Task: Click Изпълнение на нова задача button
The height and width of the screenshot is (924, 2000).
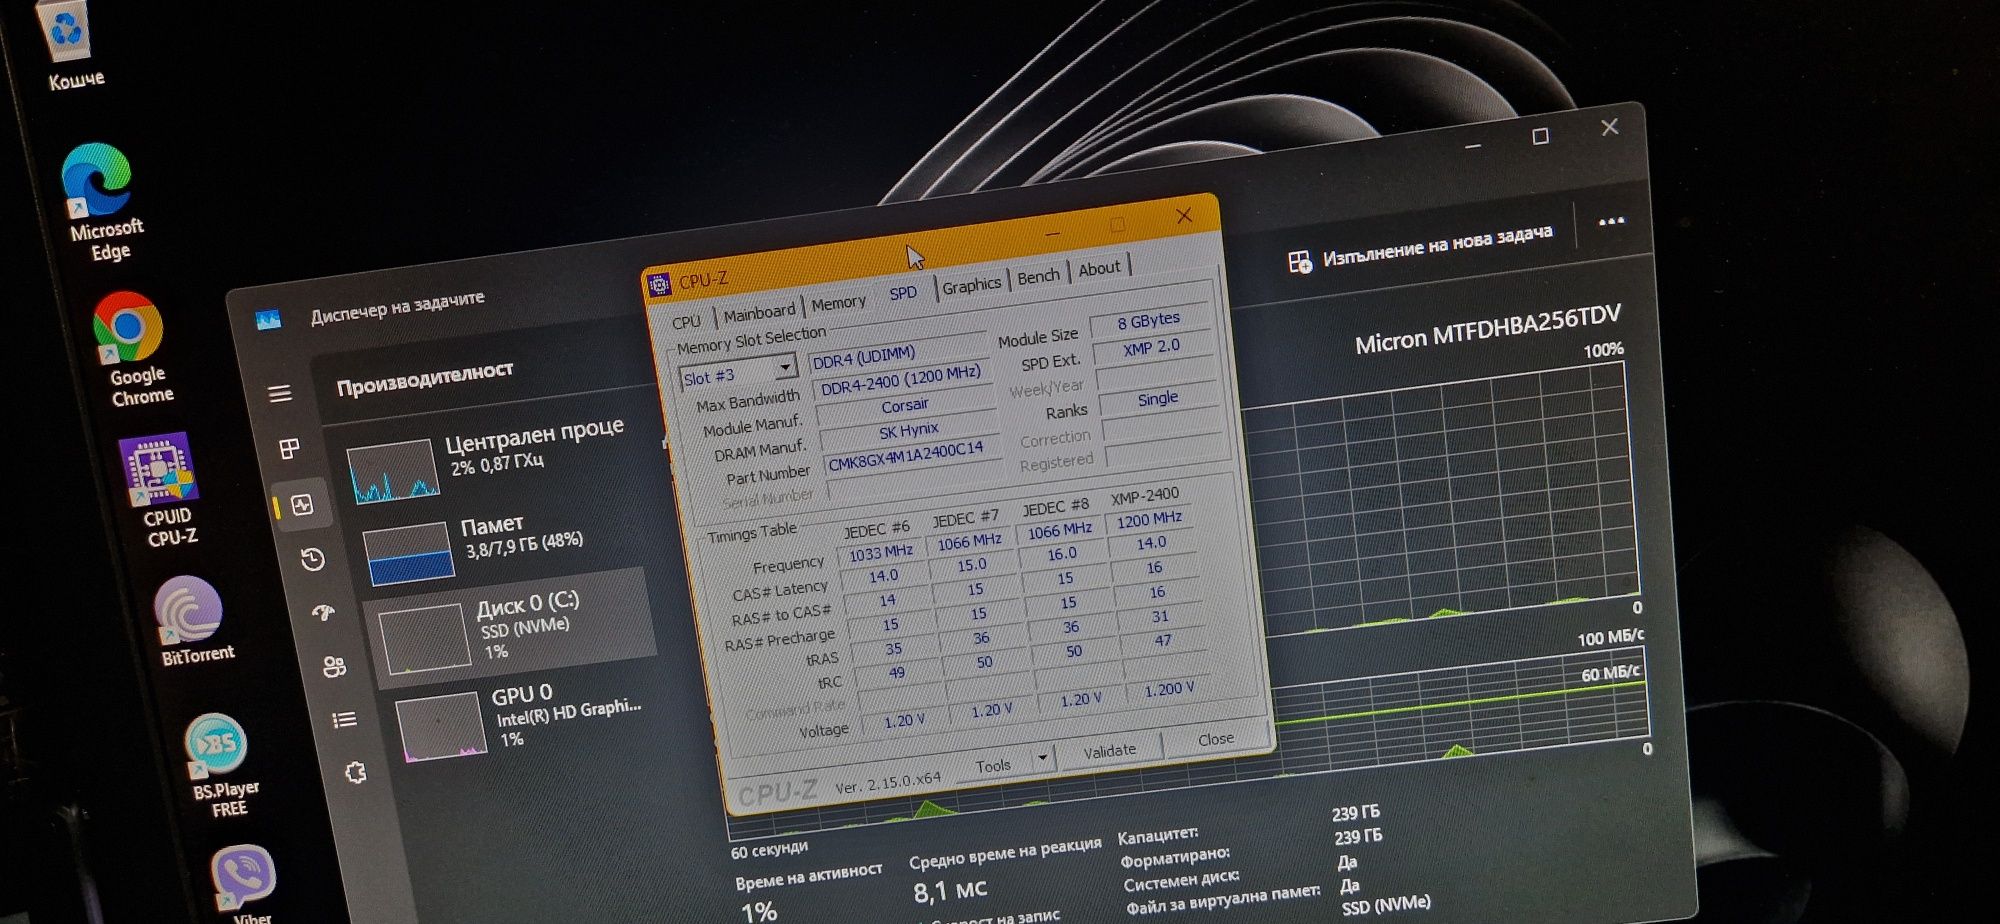Action: coord(1420,247)
